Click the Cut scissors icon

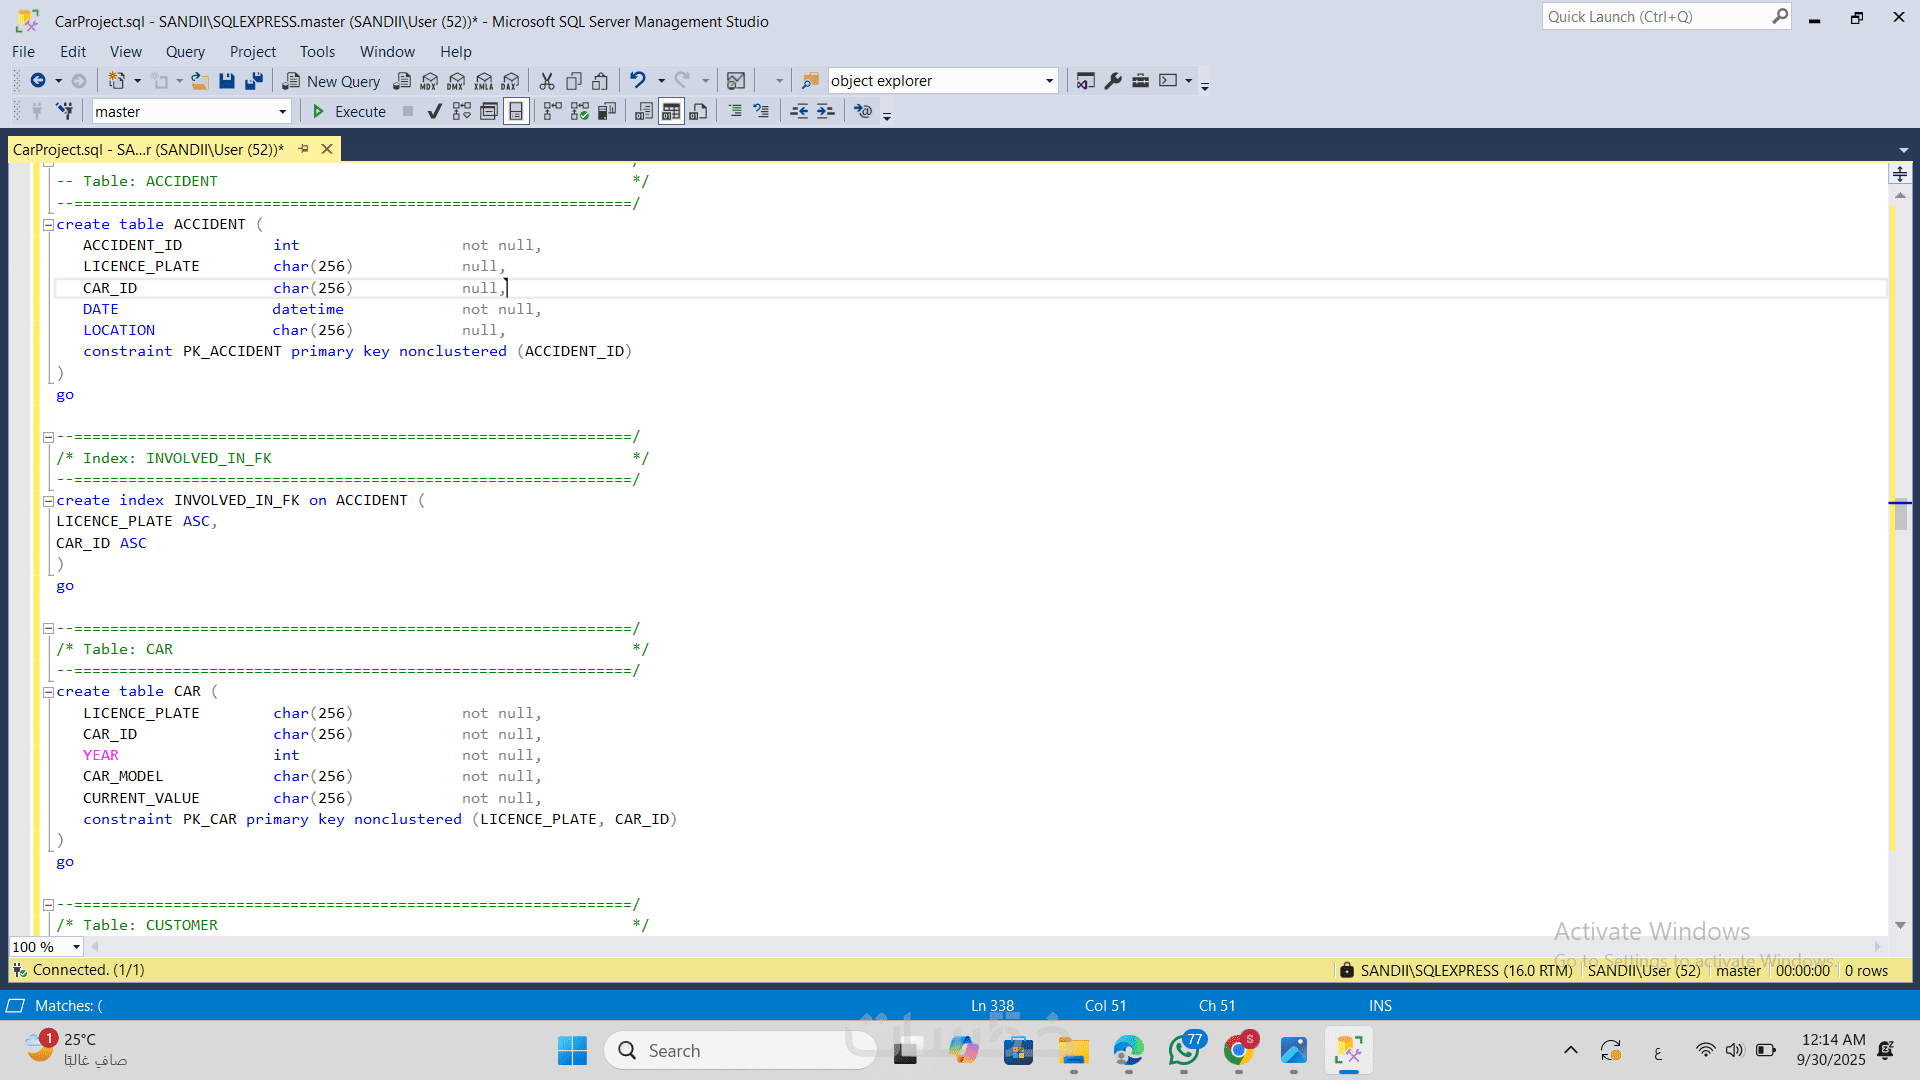point(547,81)
